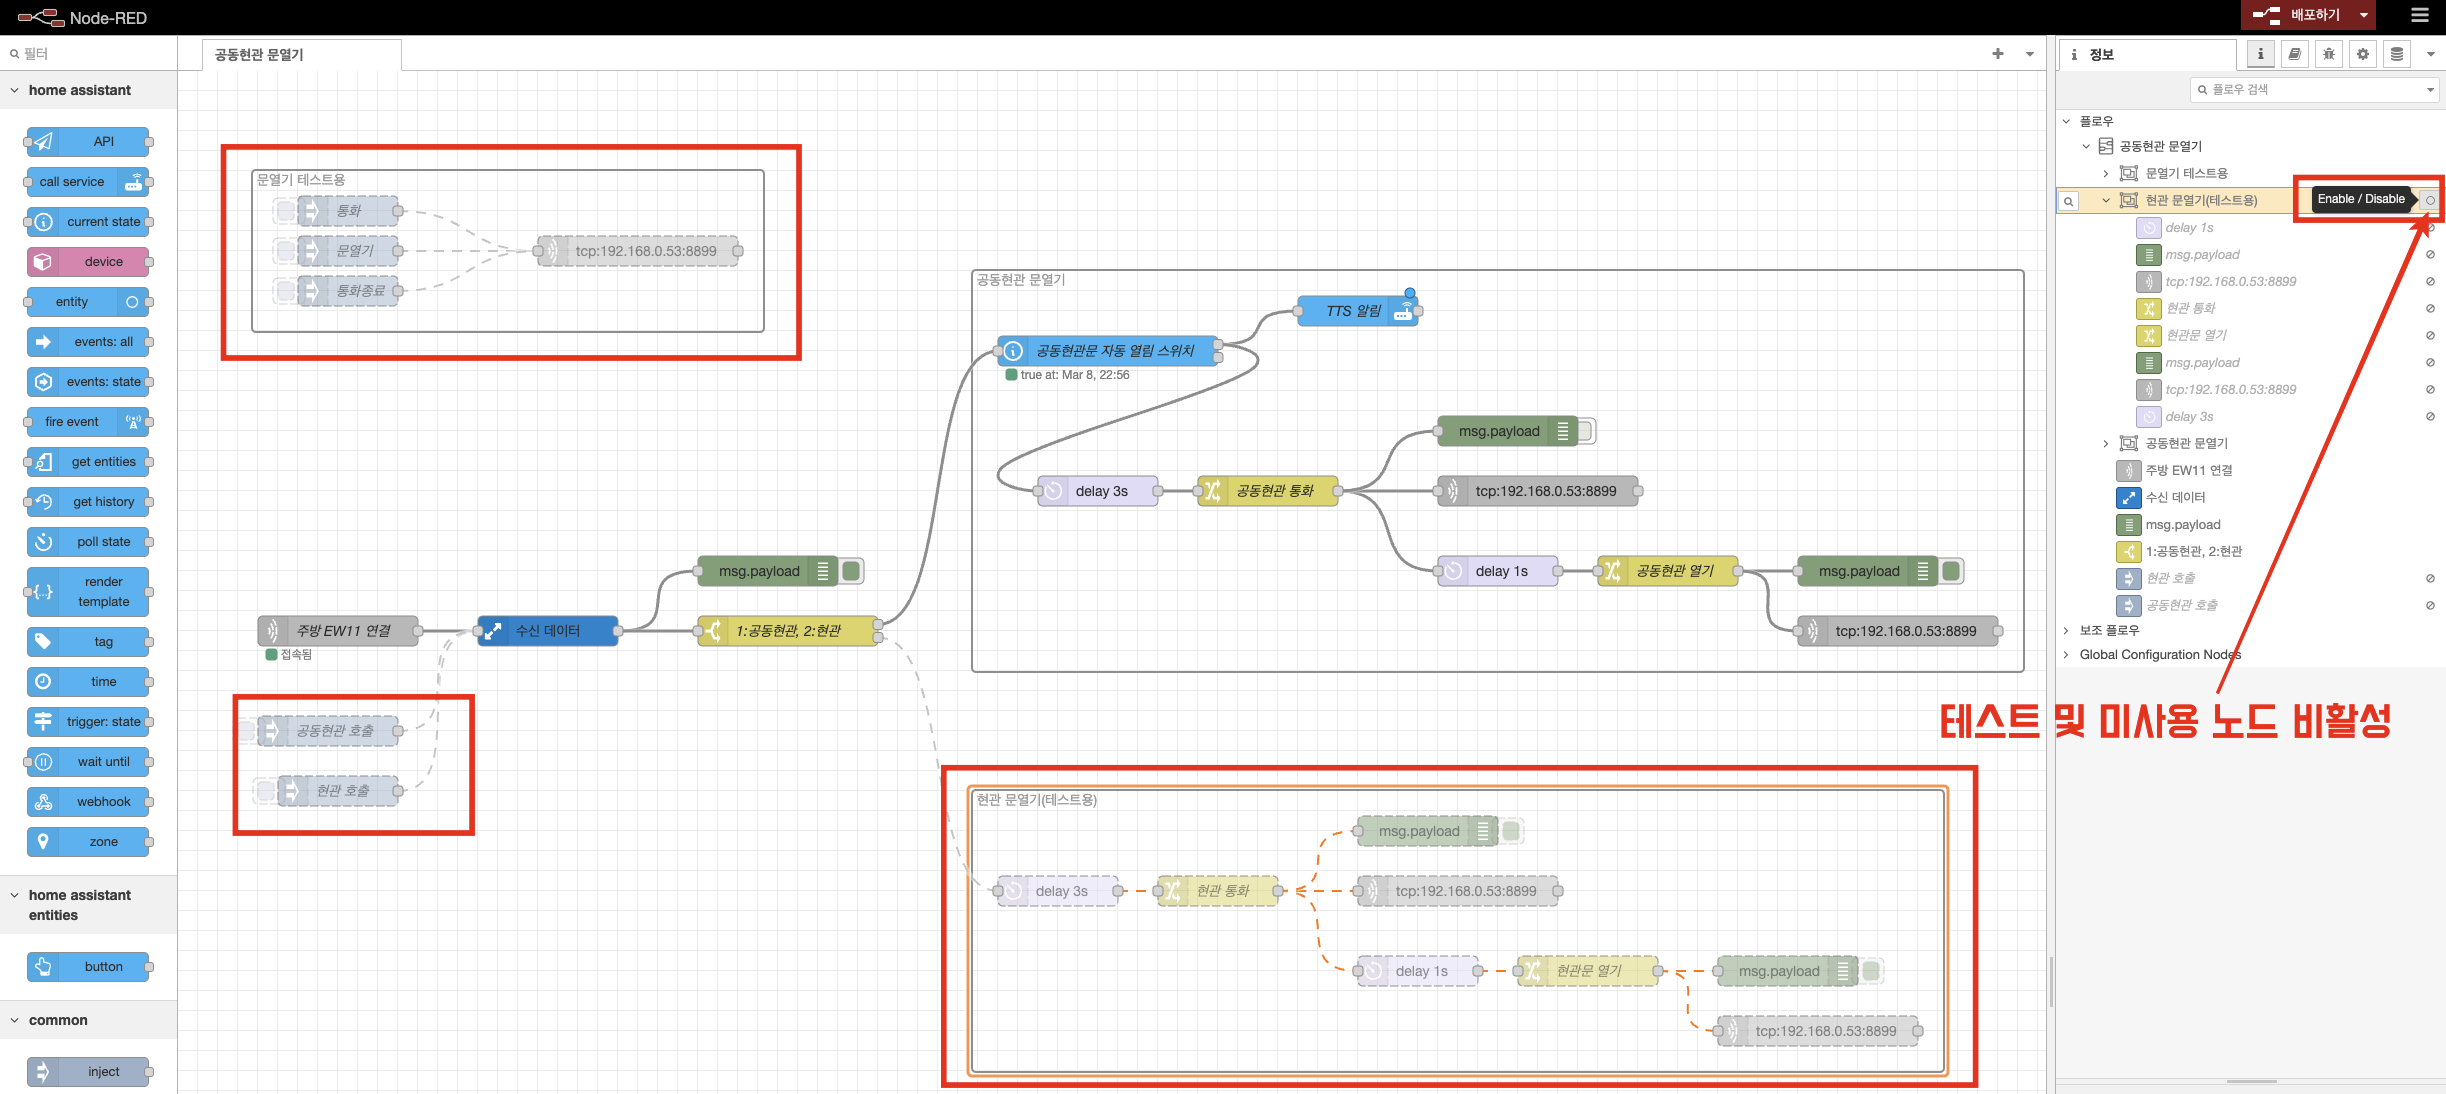Open the deploy options dropdown arrow
This screenshot has width=2446, height=1094.
[2363, 15]
